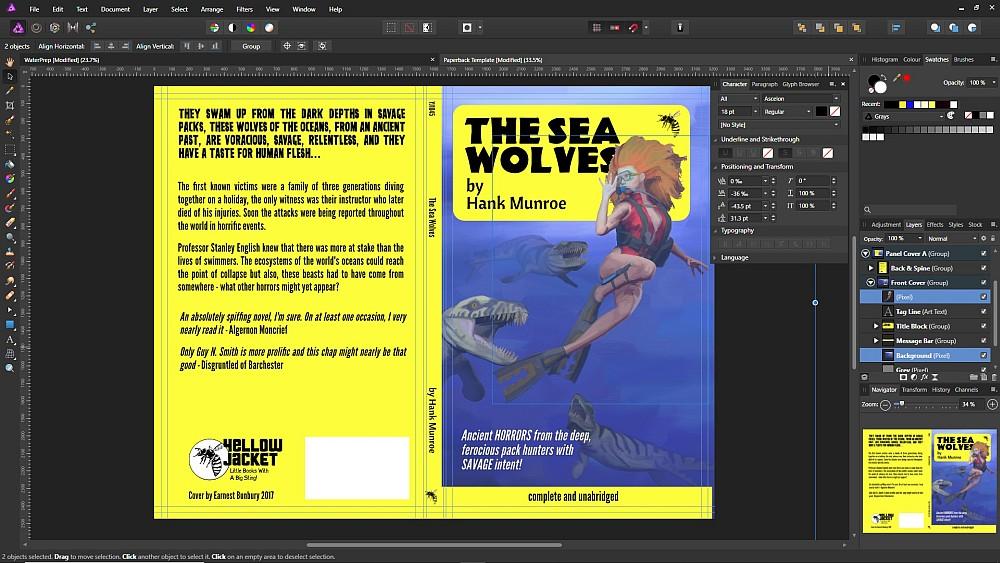Toggle visibility of Title Block group
Screen dimensions: 1000x563
pyautogui.click(x=983, y=326)
